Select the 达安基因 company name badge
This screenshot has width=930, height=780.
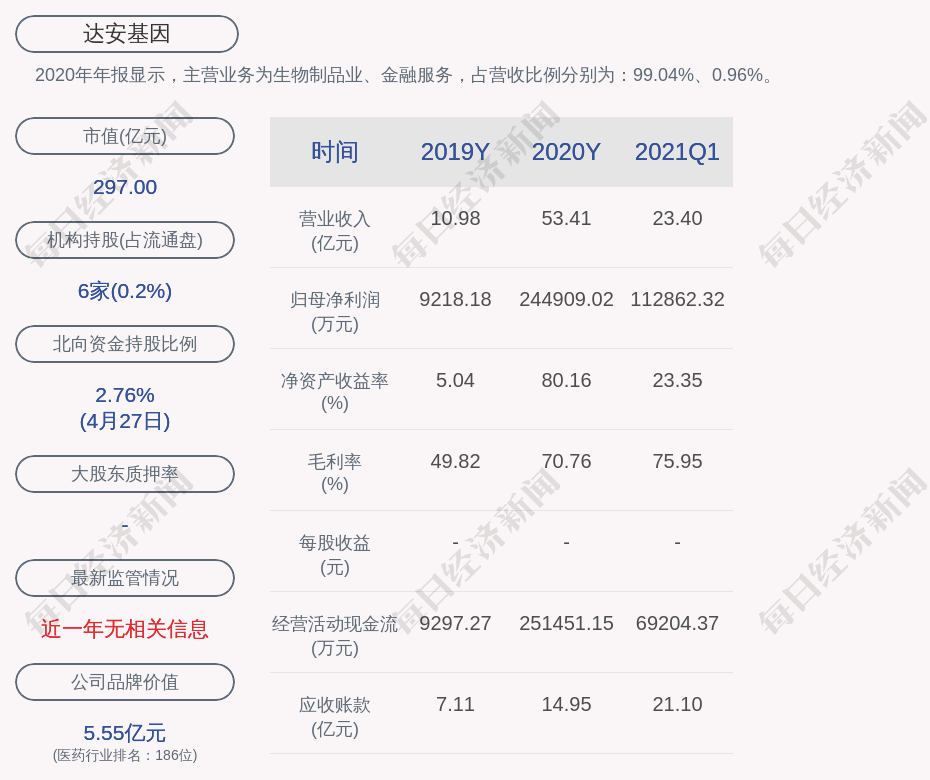coord(126,33)
